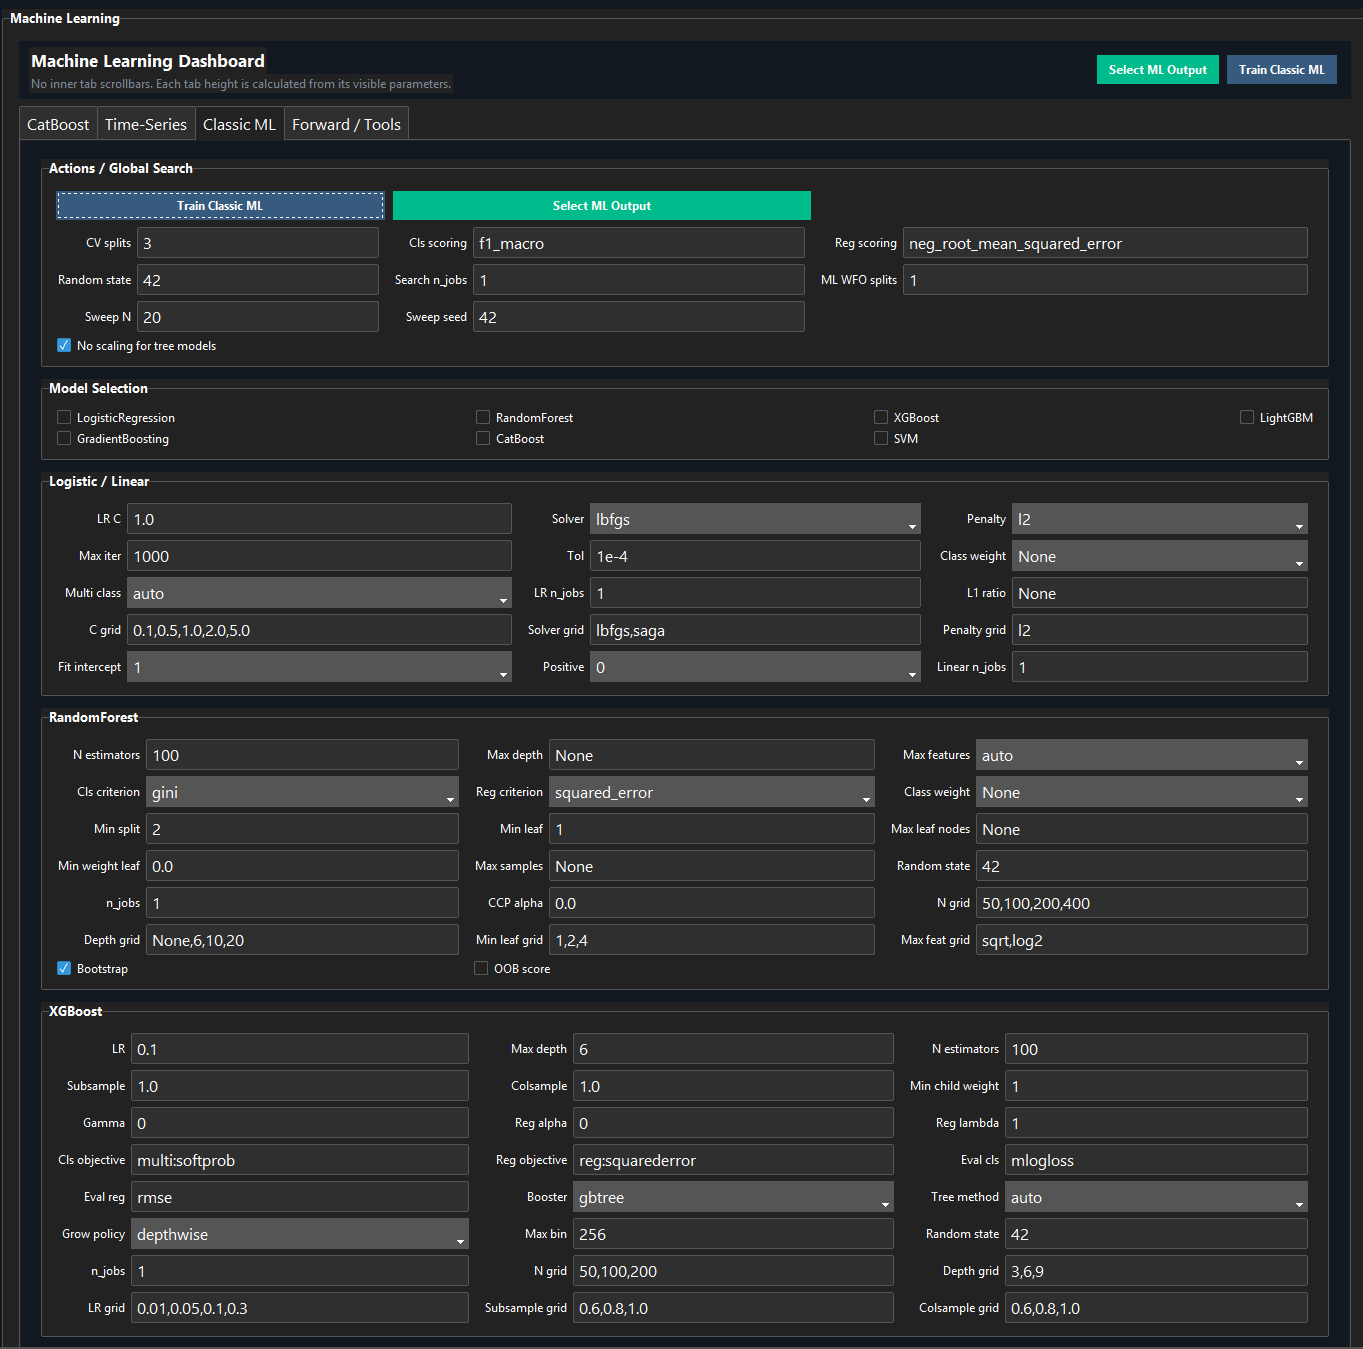Click the Max iter field showing 1000

click(319, 556)
